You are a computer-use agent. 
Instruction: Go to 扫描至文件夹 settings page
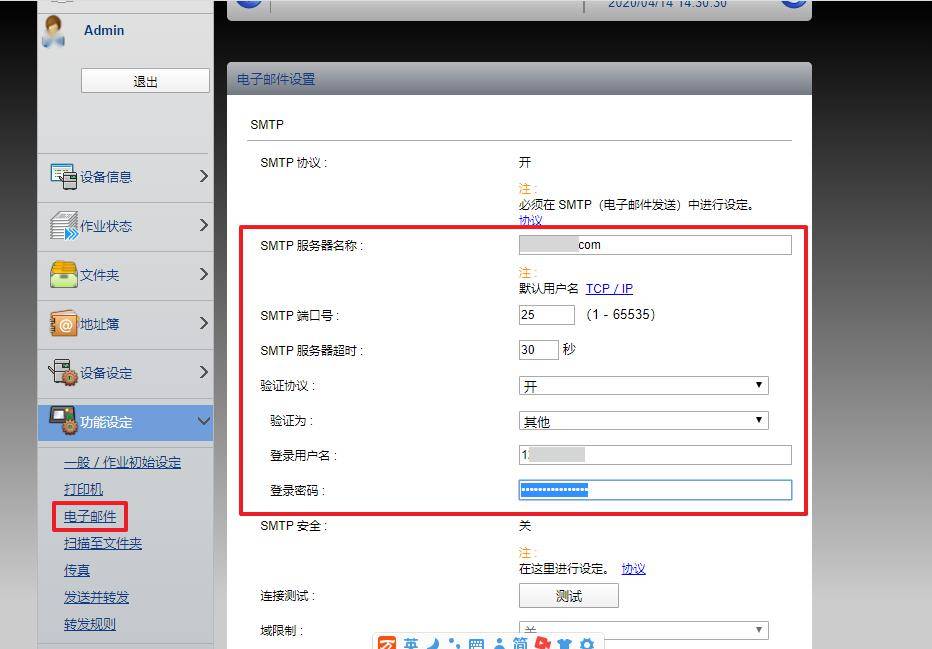(103, 543)
